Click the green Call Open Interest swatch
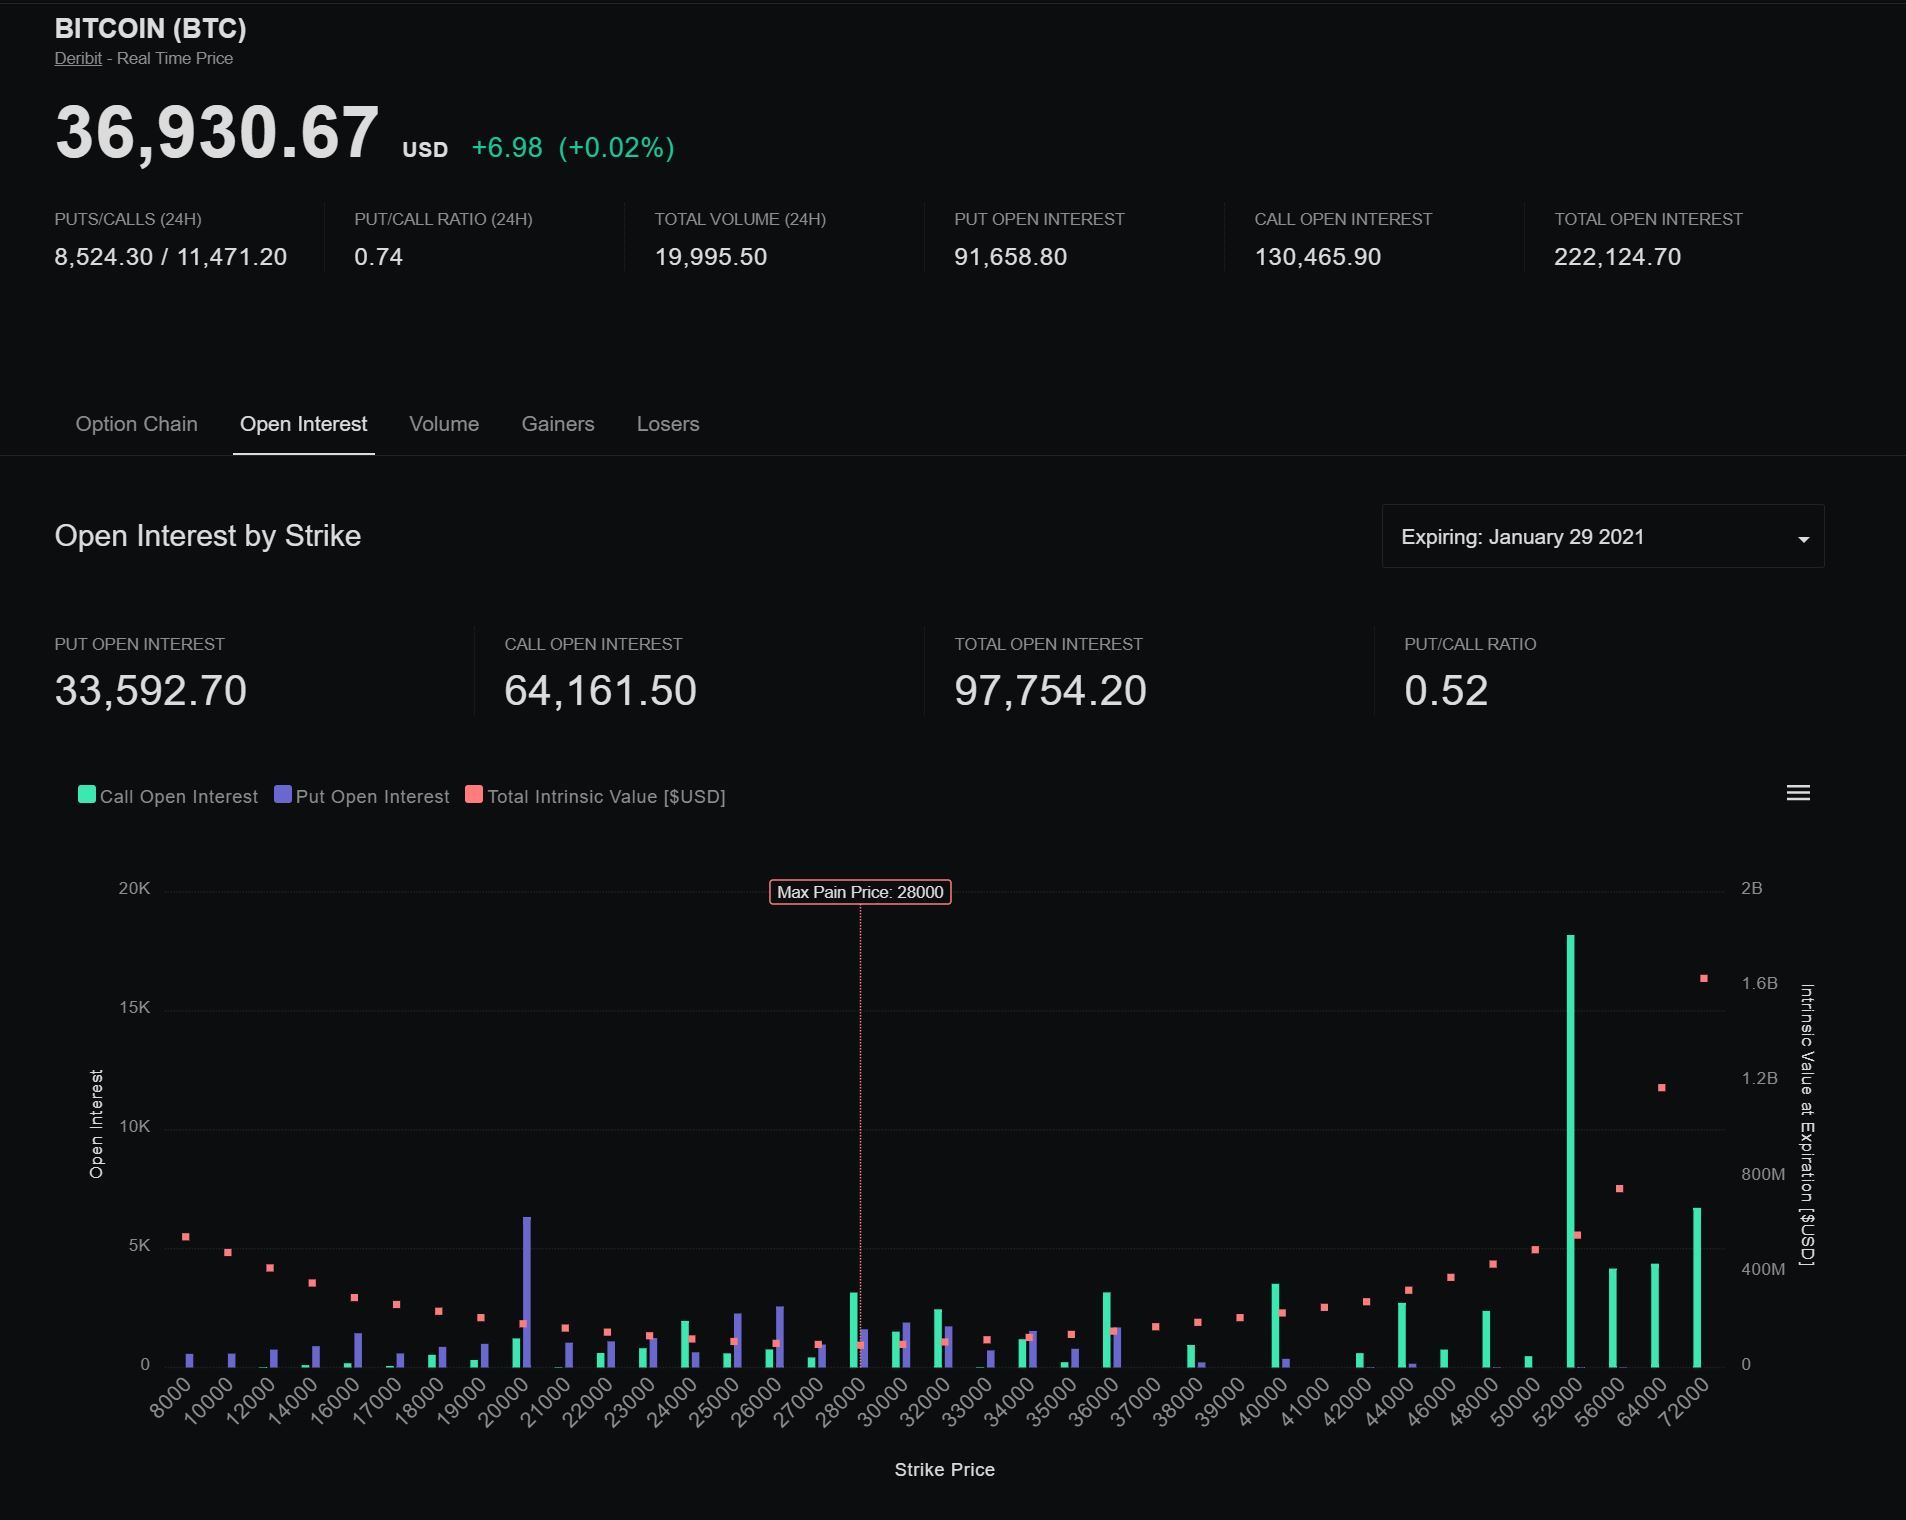Screen dimensions: 1906x1520 [87, 795]
